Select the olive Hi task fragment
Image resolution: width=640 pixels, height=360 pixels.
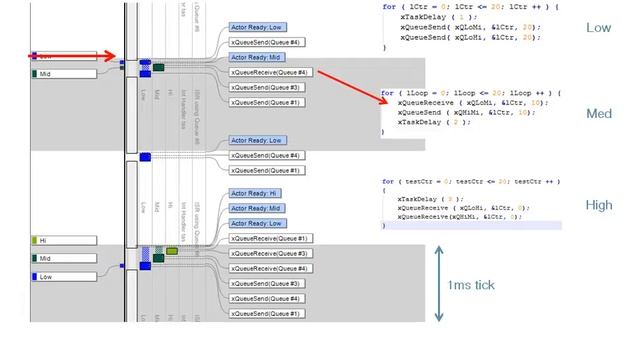172,251
